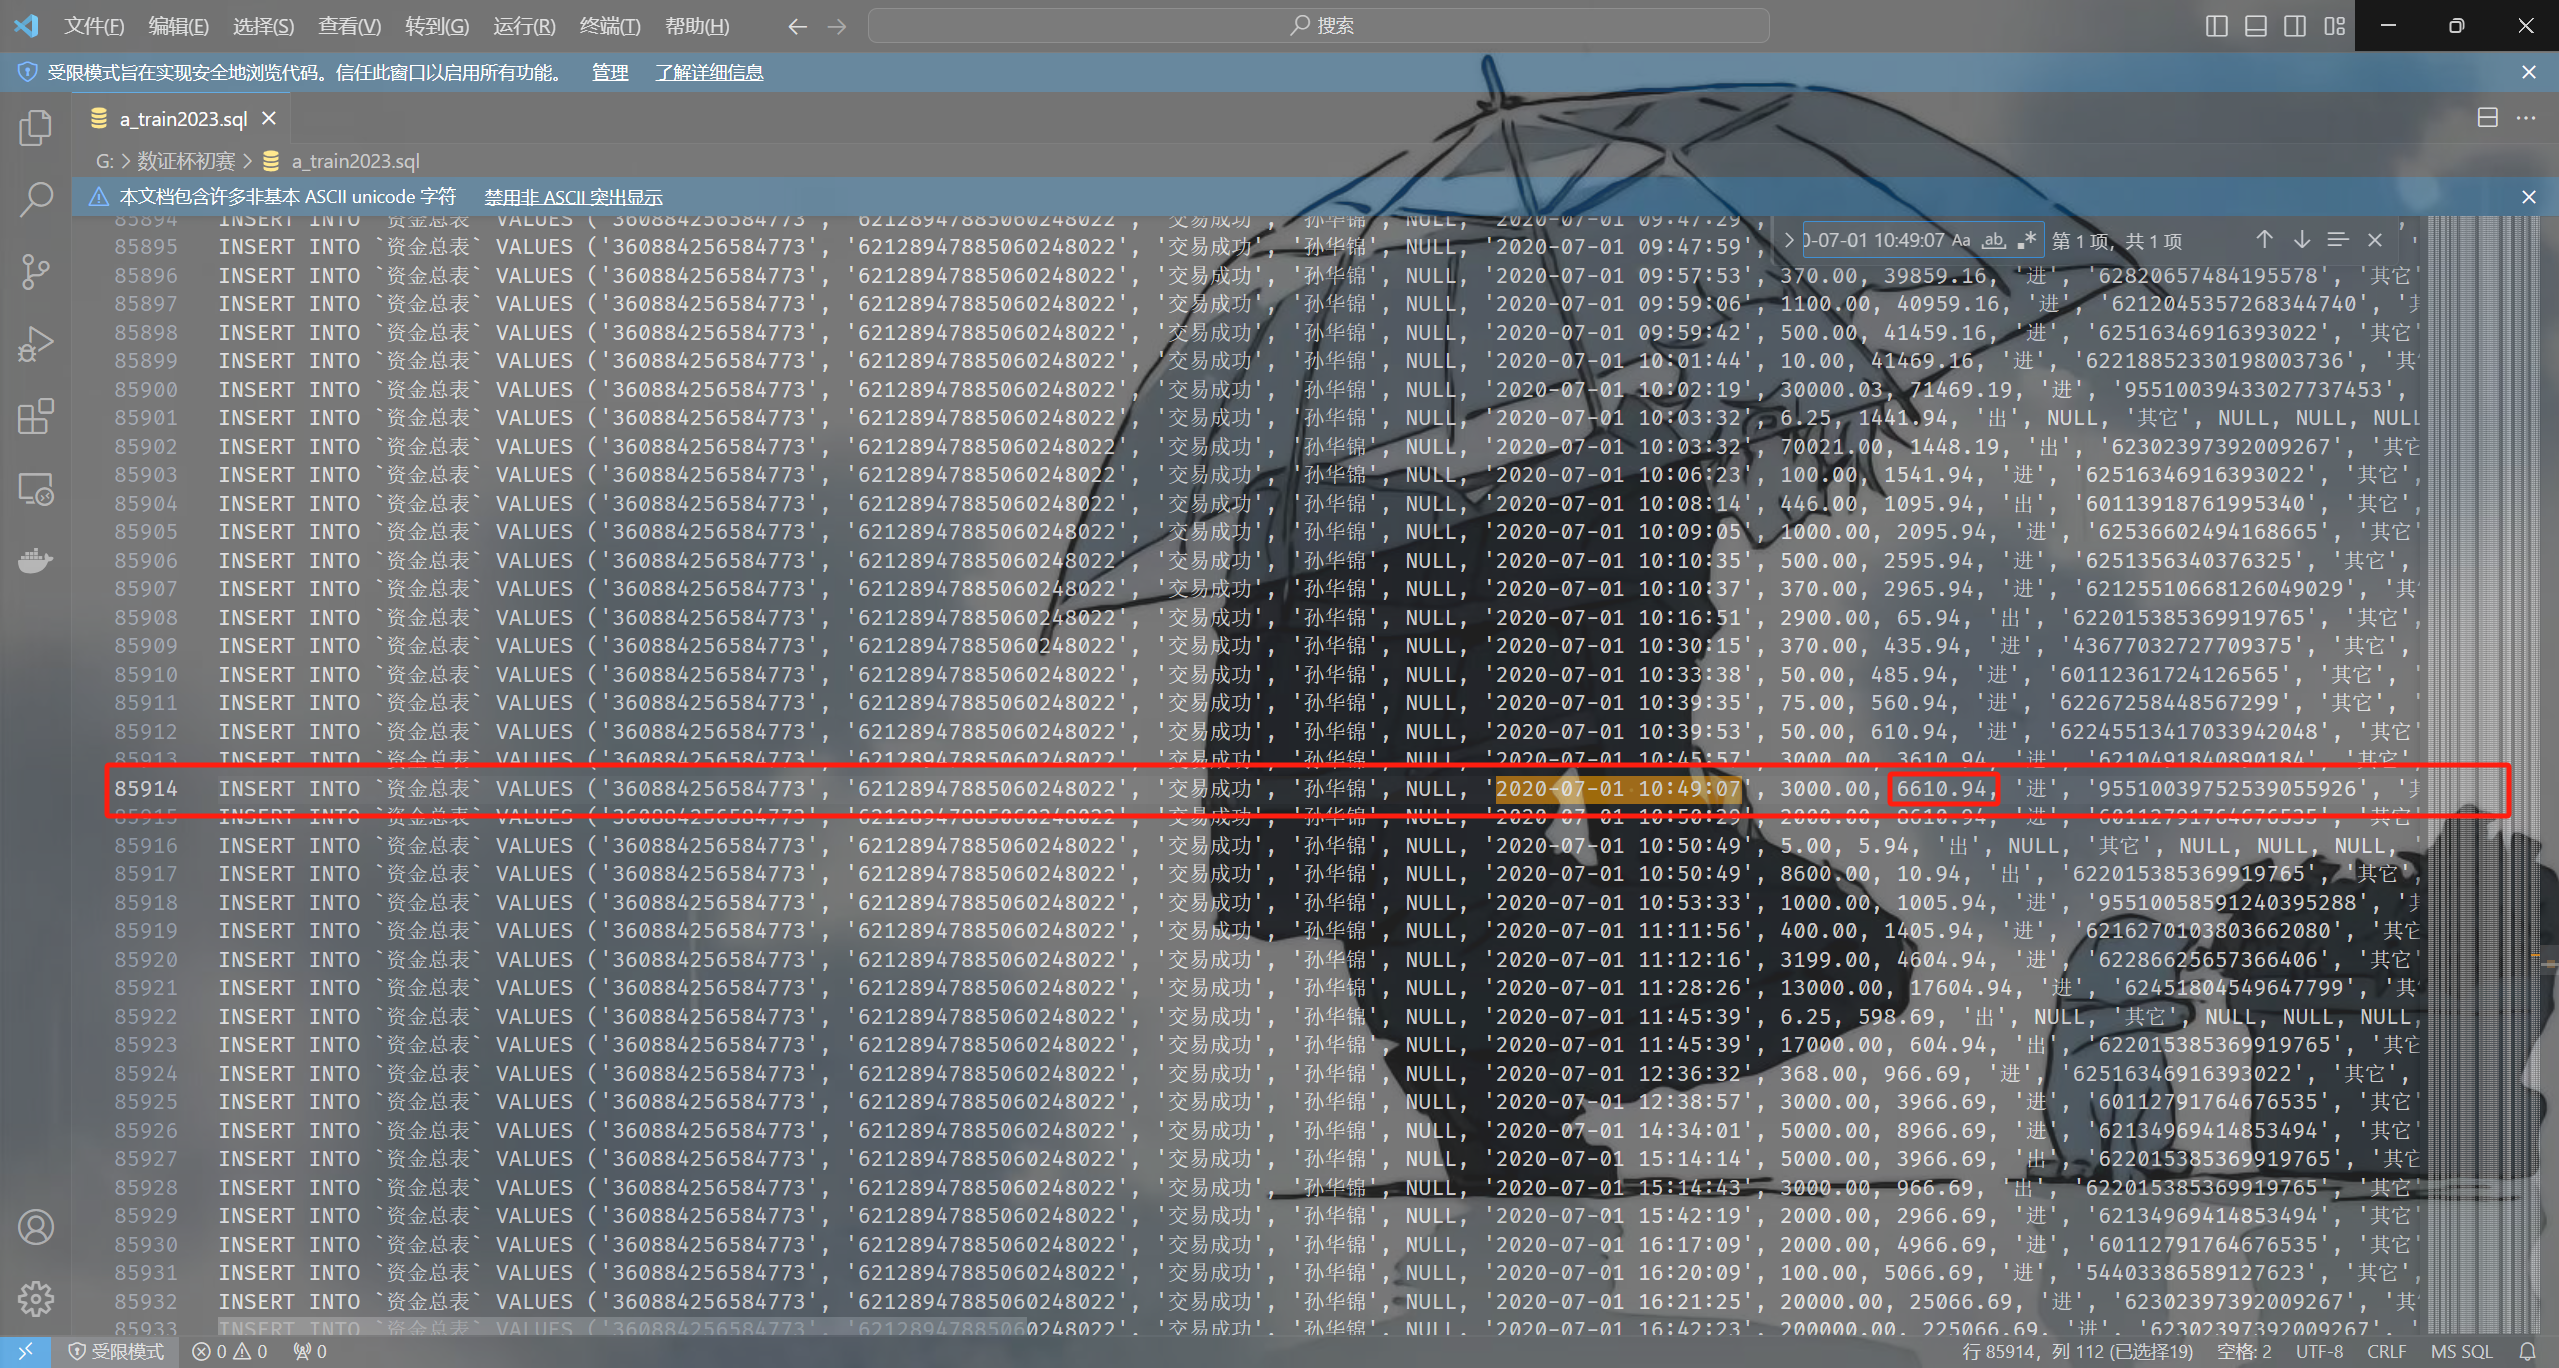
Task: Open the Remote Explorer view
Action: (36, 489)
